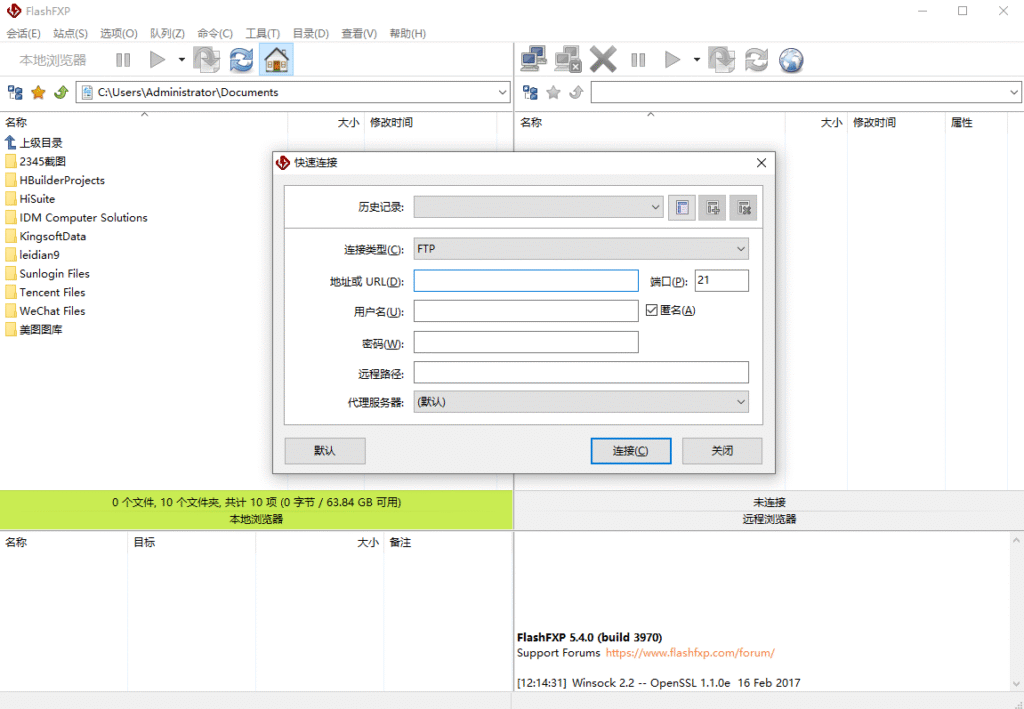Click the home icon in local toolbar
Image resolution: width=1024 pixels, height=709 pixels.
(x=276, y=60)
